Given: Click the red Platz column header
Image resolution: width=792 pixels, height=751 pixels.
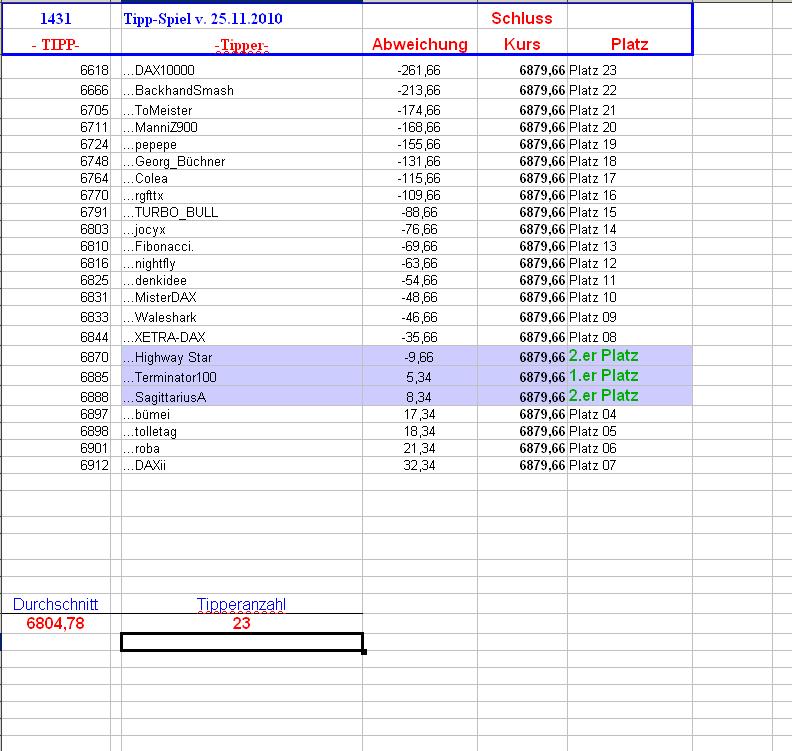Looking at the screenshot, I should (629, 44).
